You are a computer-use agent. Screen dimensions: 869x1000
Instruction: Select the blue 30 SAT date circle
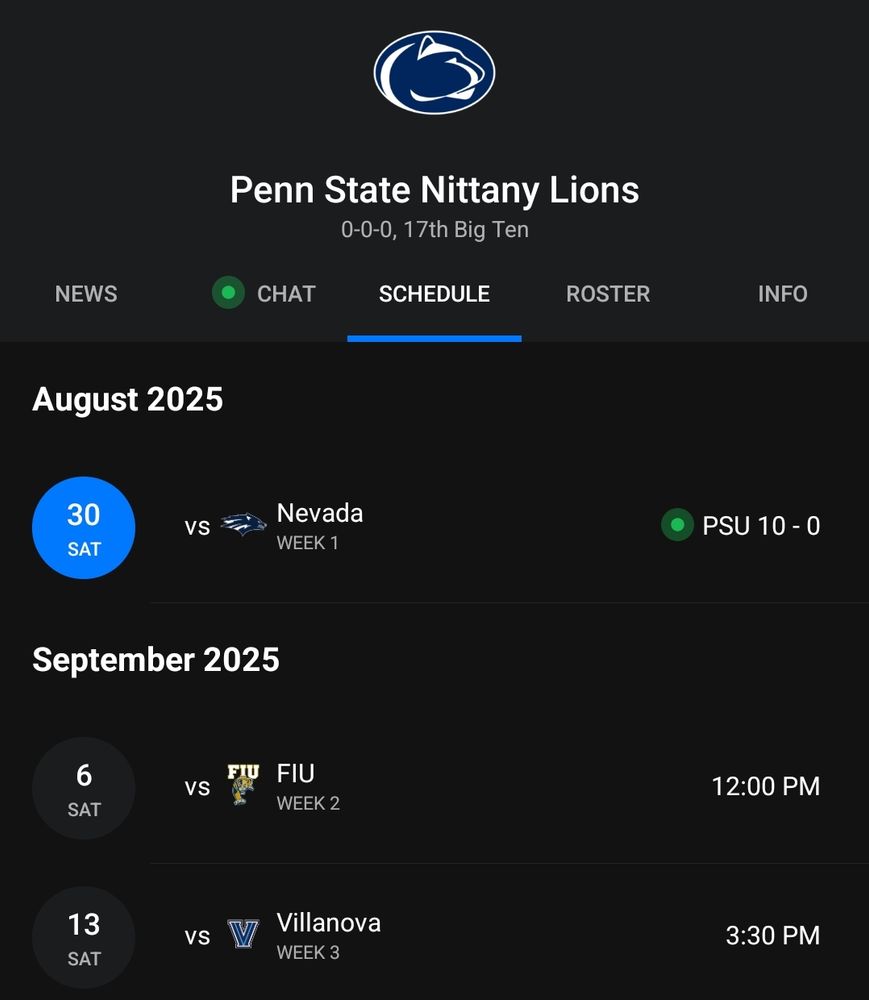[84, 528]
